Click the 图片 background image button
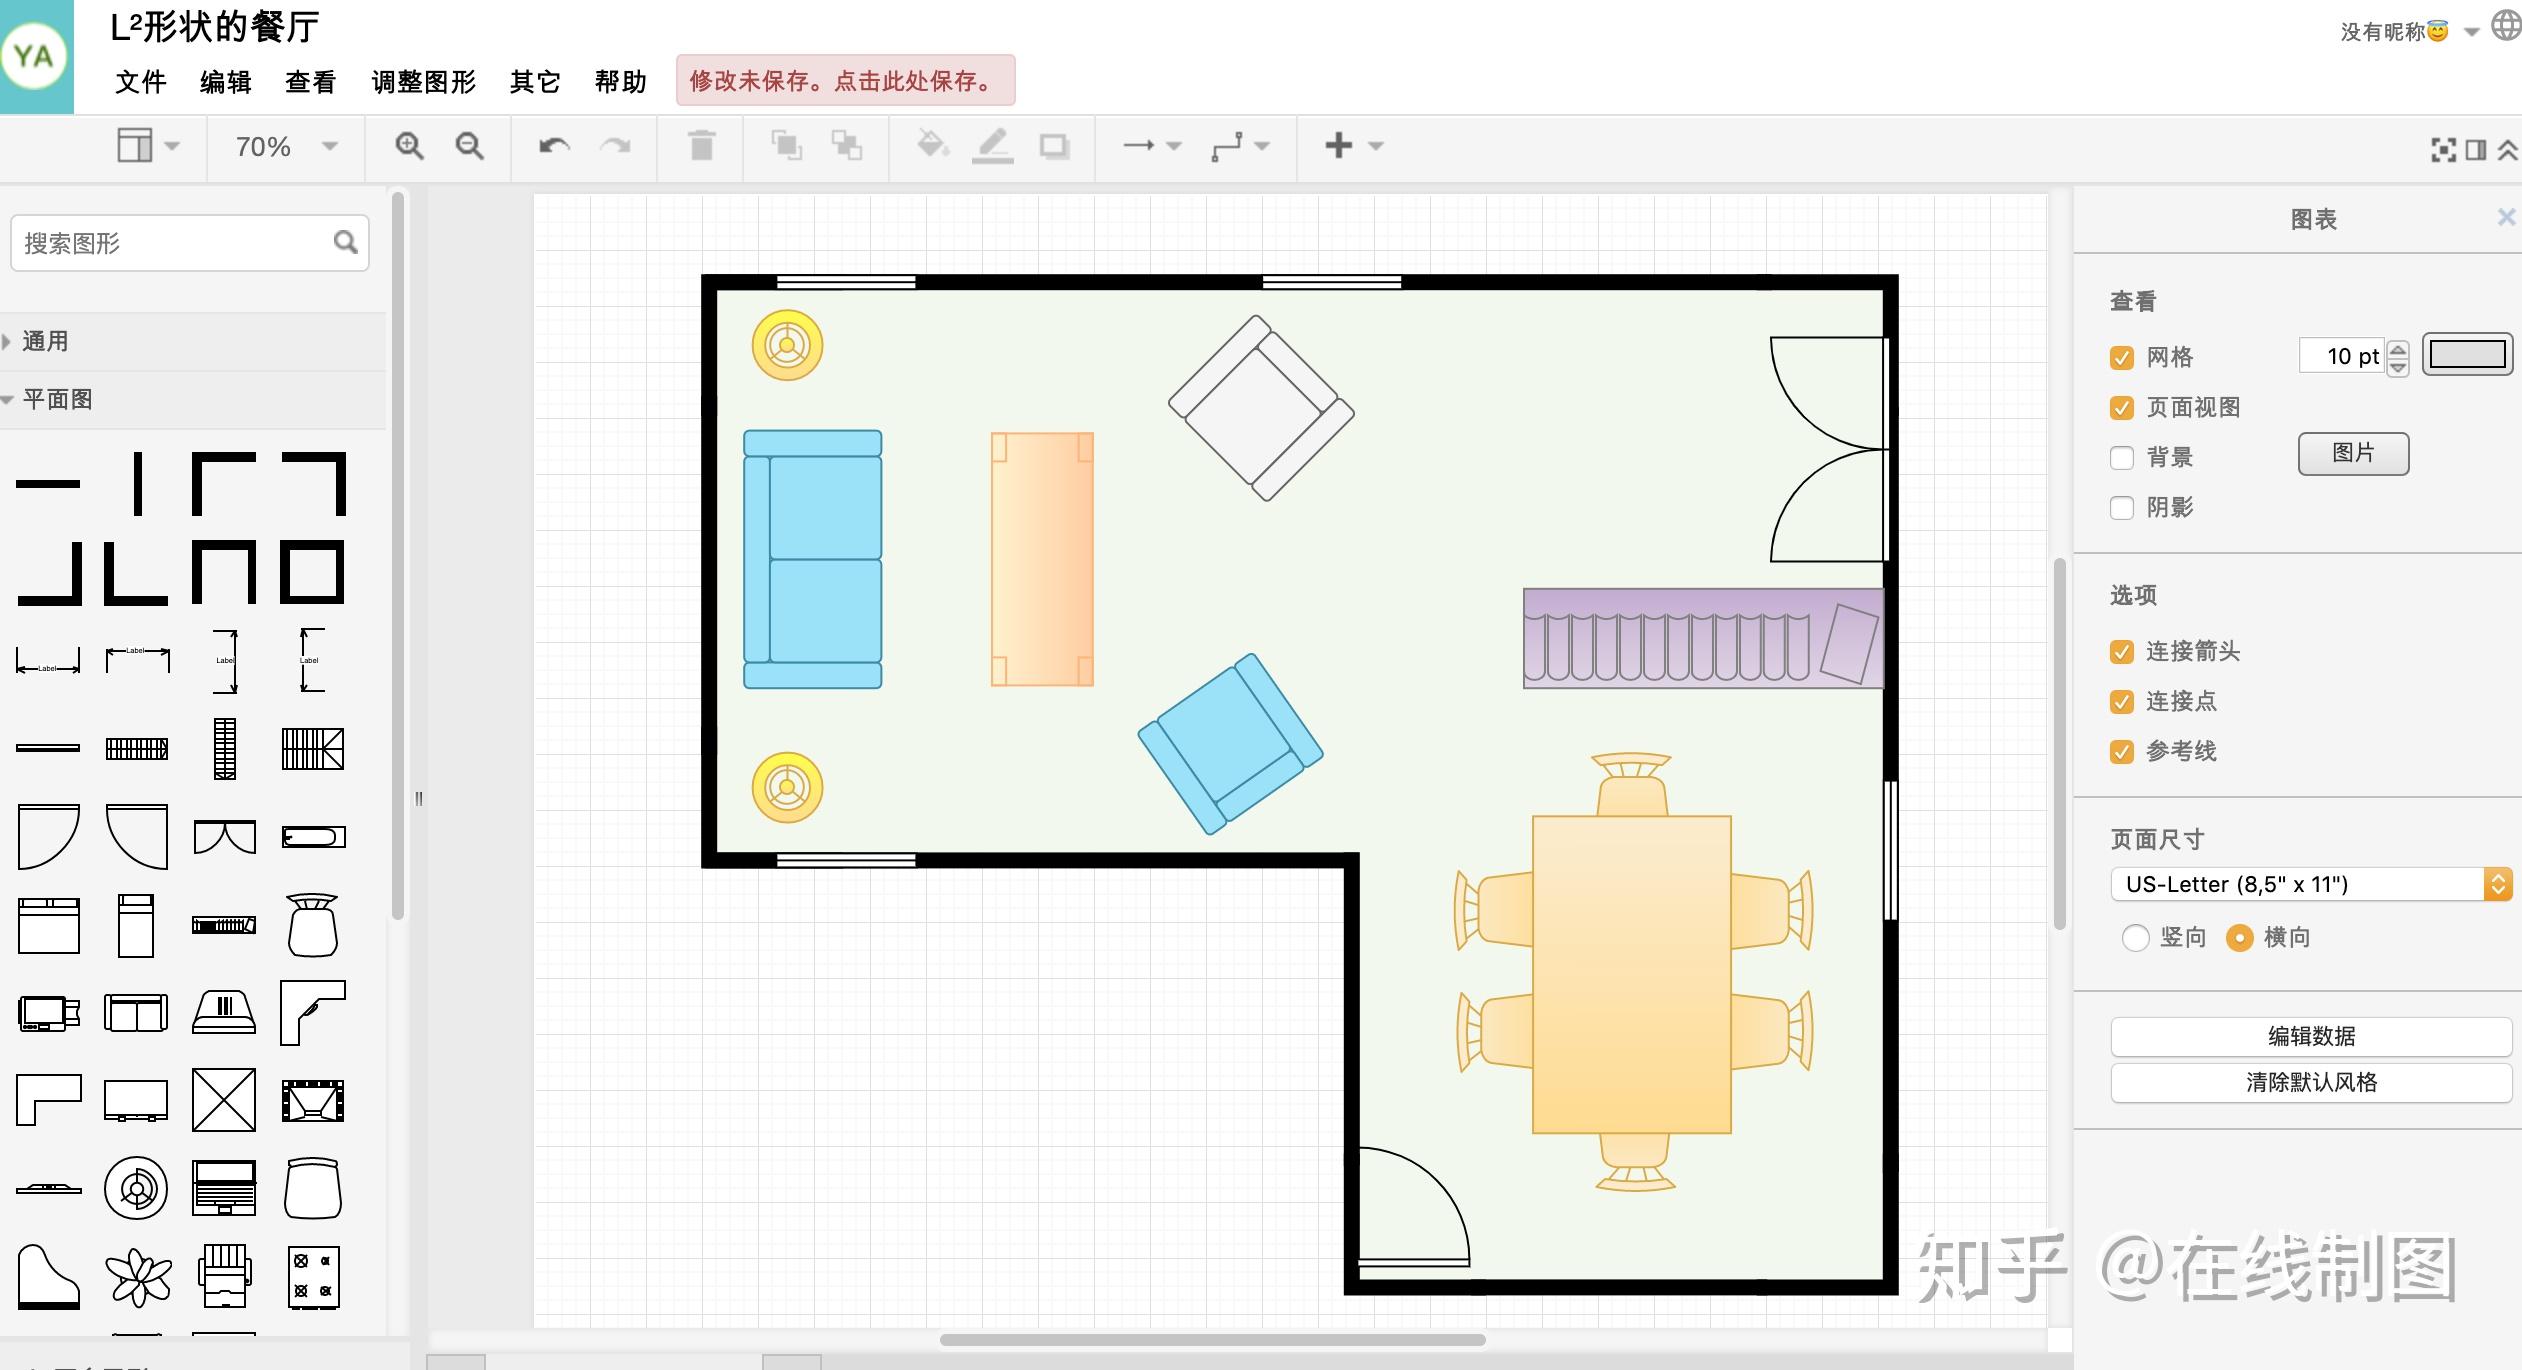 tap(2353, 454)
